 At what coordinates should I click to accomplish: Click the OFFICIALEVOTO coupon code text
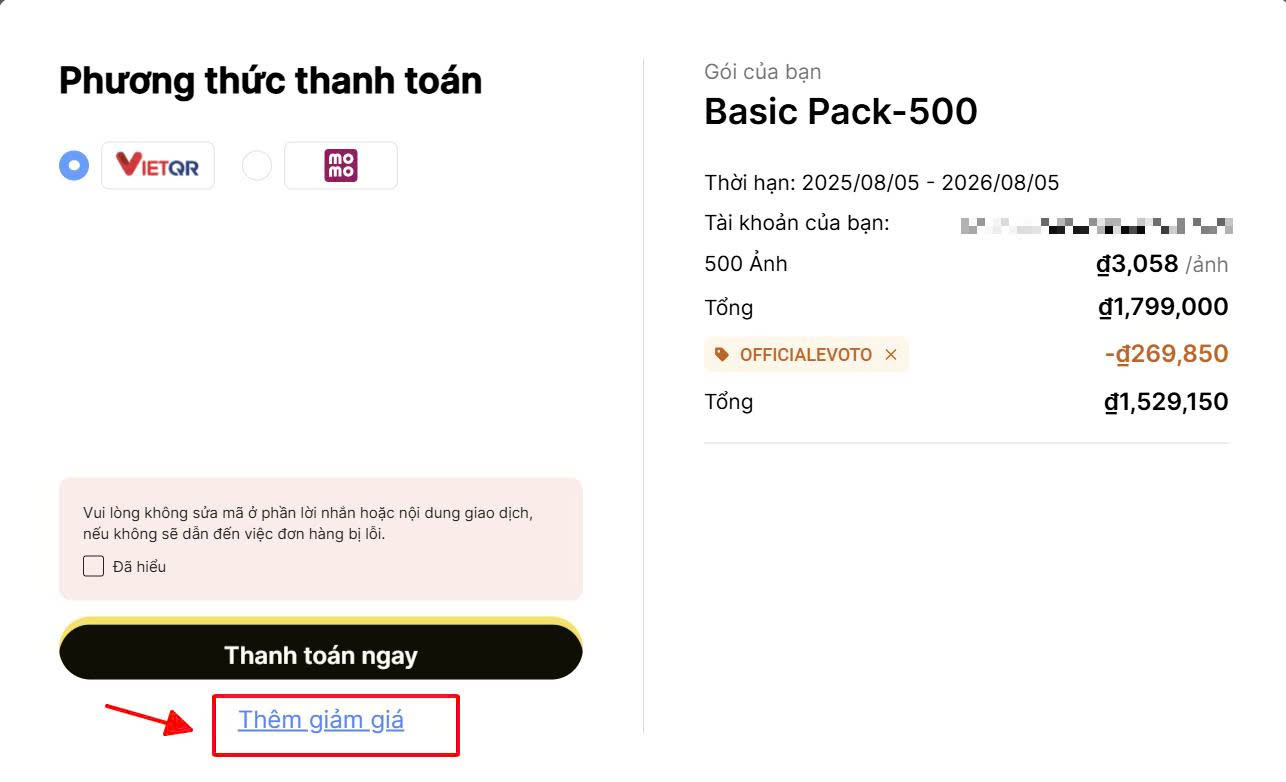coord(805,355)
